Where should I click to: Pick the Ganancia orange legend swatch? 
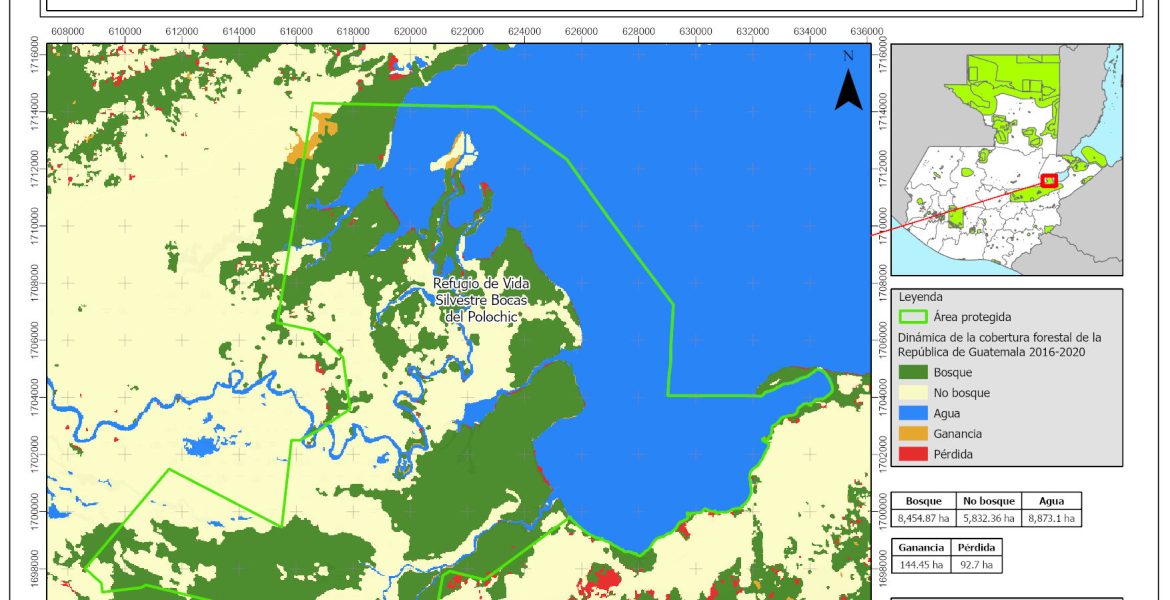coord(913,433)
